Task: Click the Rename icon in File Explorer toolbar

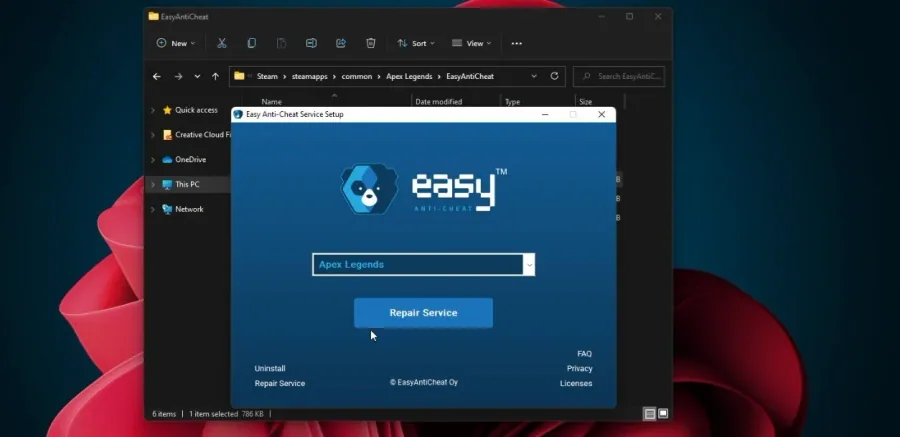Action: tap(311, 43)
